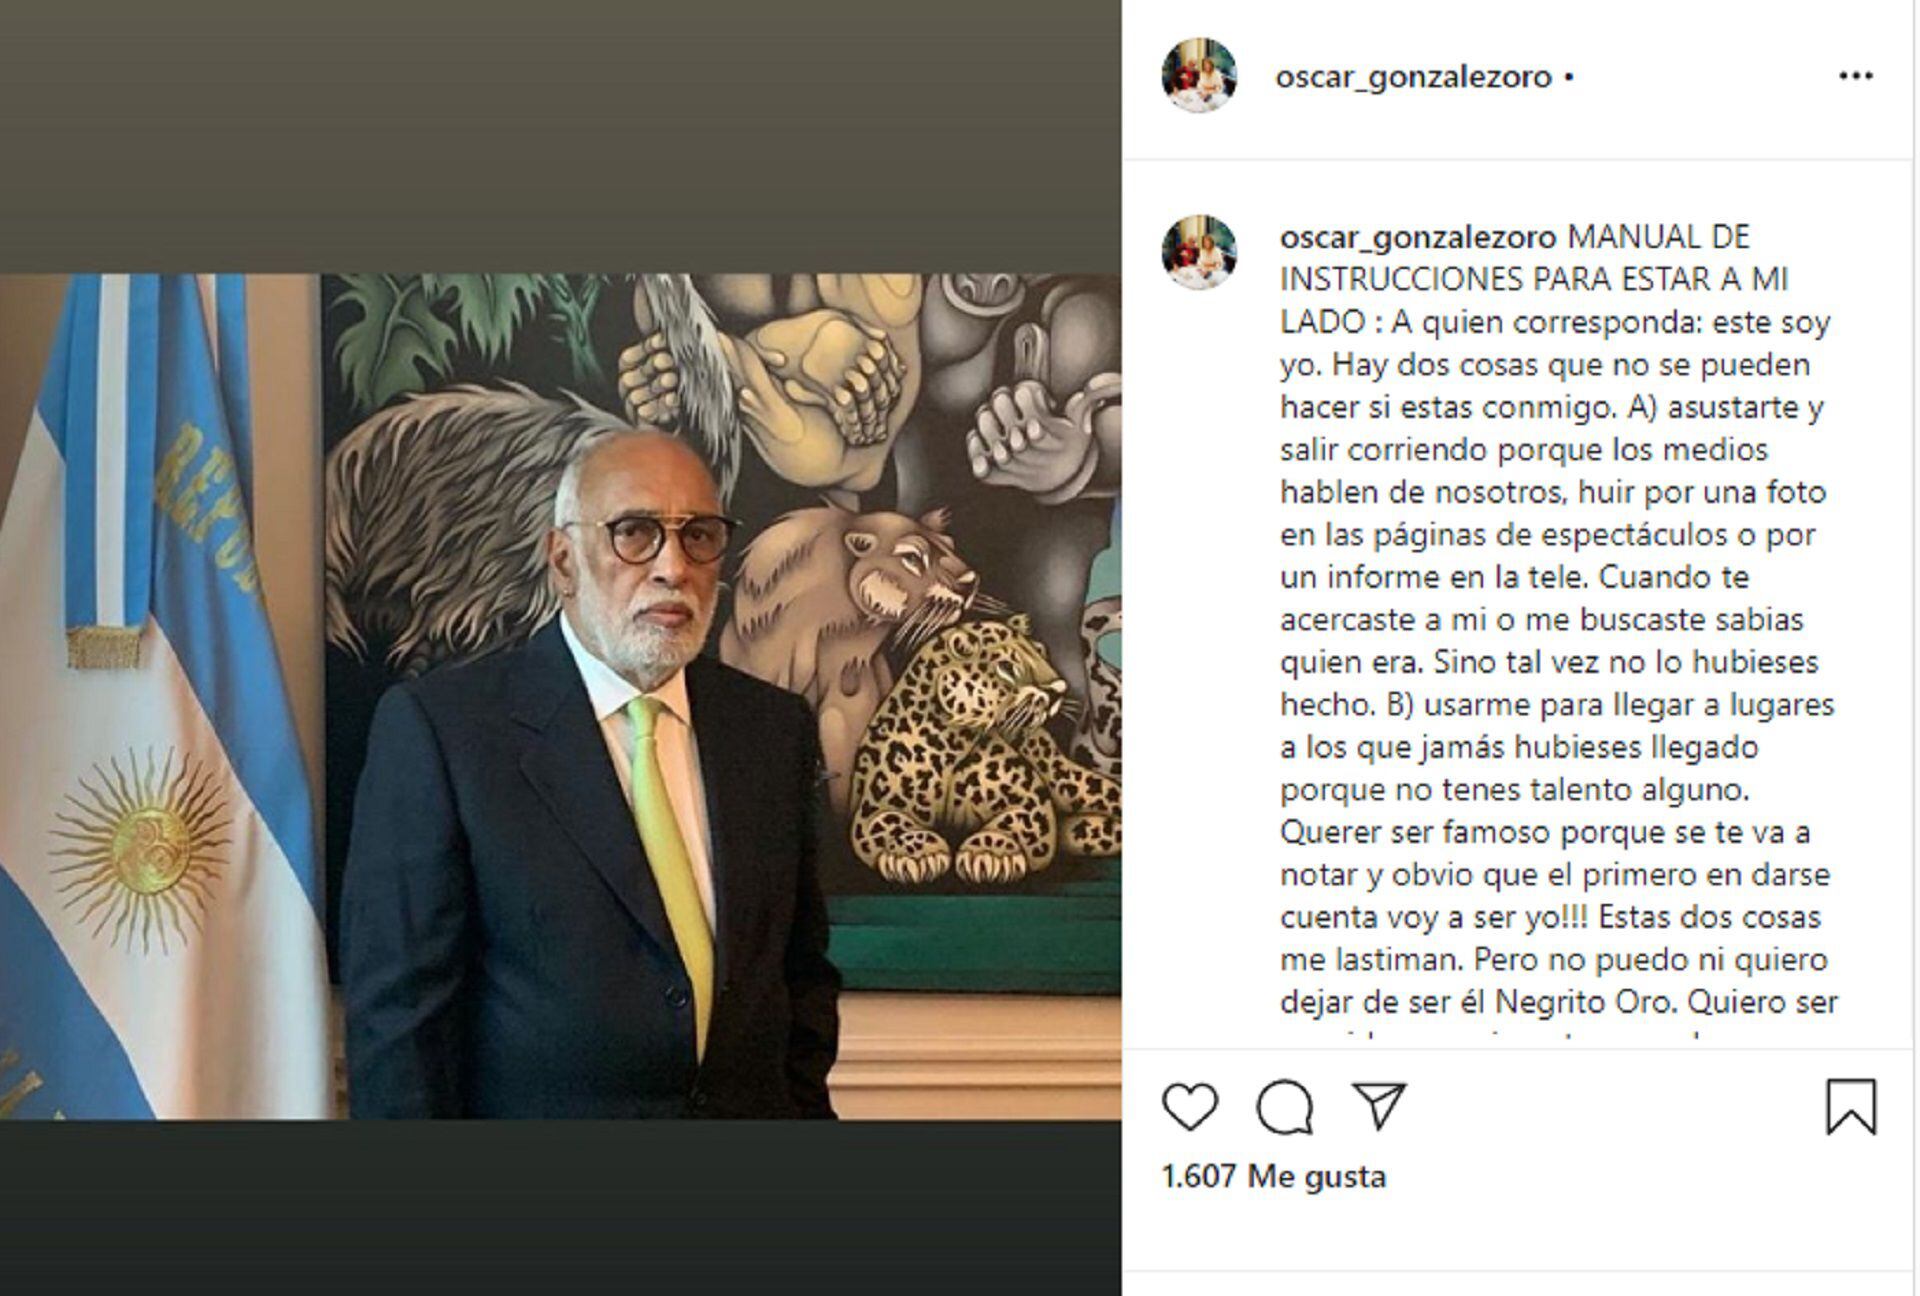Save post with bookmark icon
This screenshot has height=1296, width=1920.
[1851, 1106]
